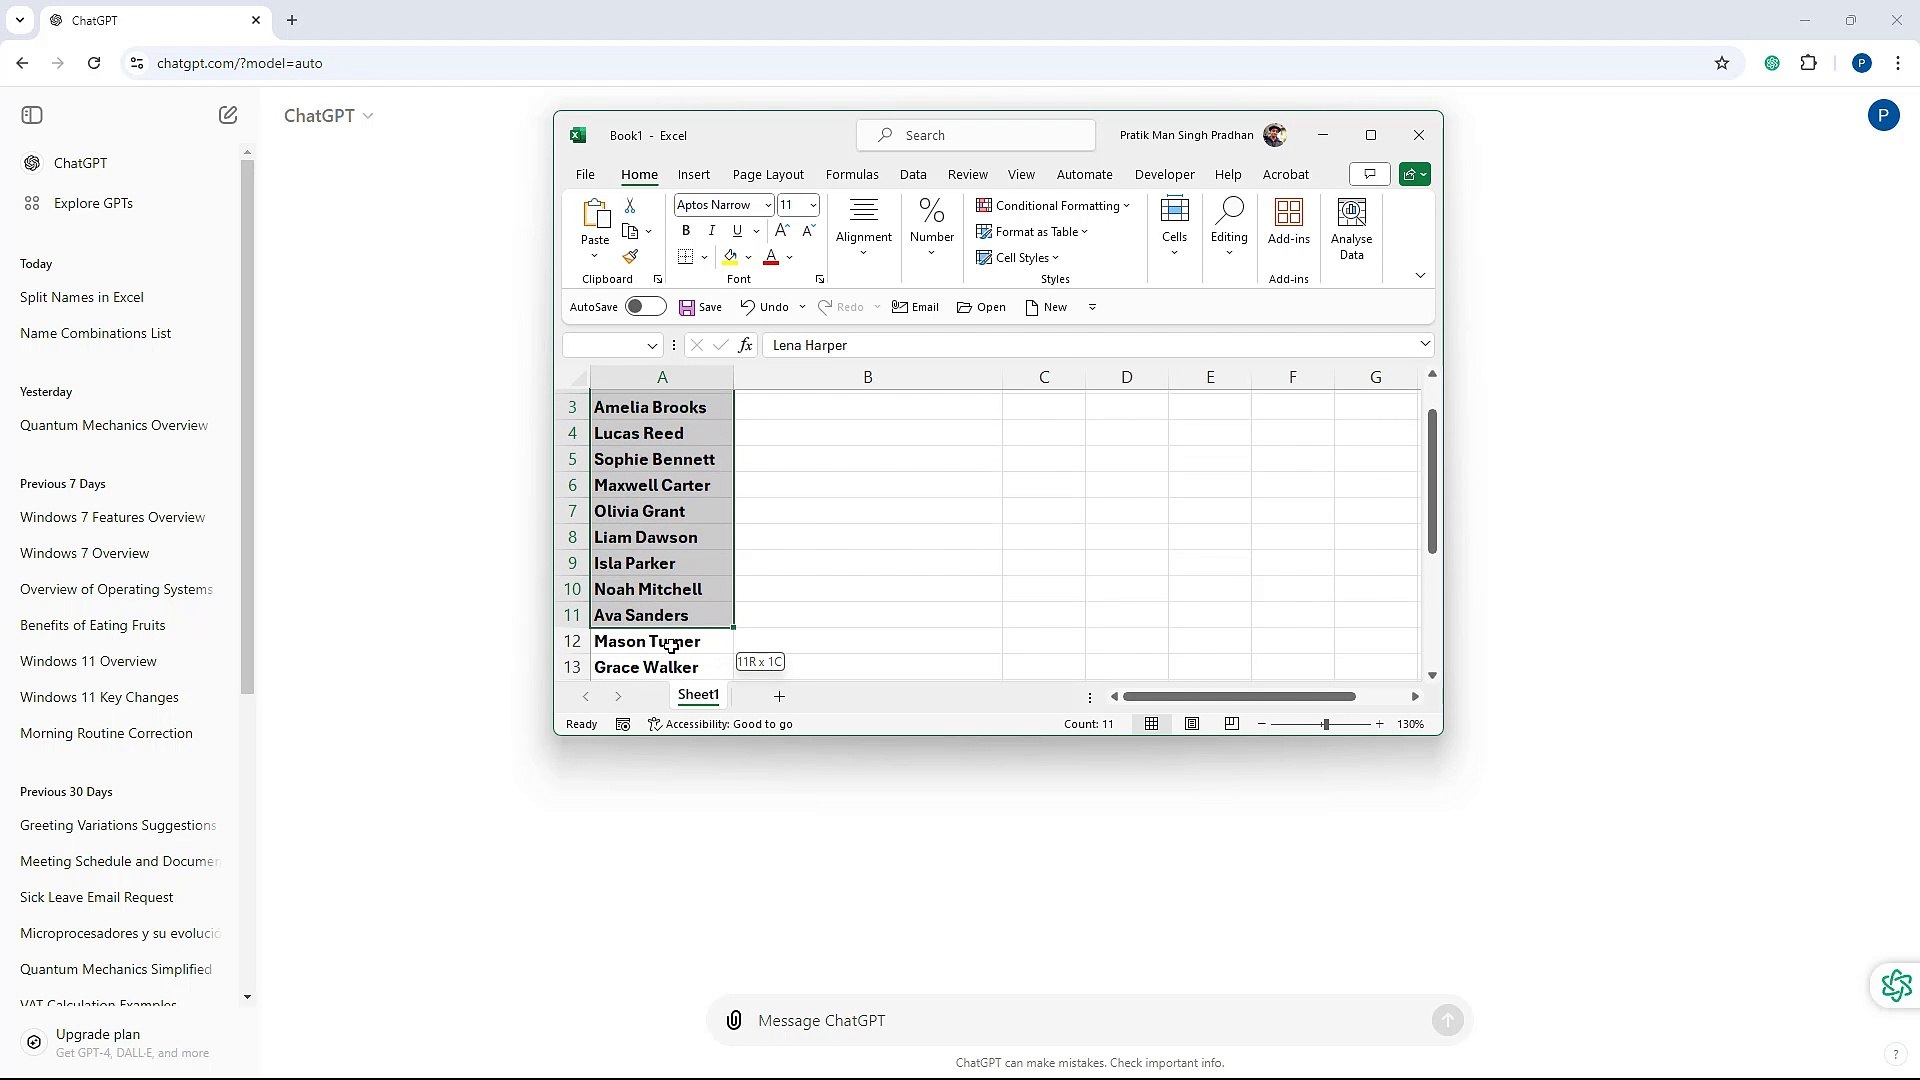Click the New workbook button
1920x1080 pixels.
coord(1046,307)
